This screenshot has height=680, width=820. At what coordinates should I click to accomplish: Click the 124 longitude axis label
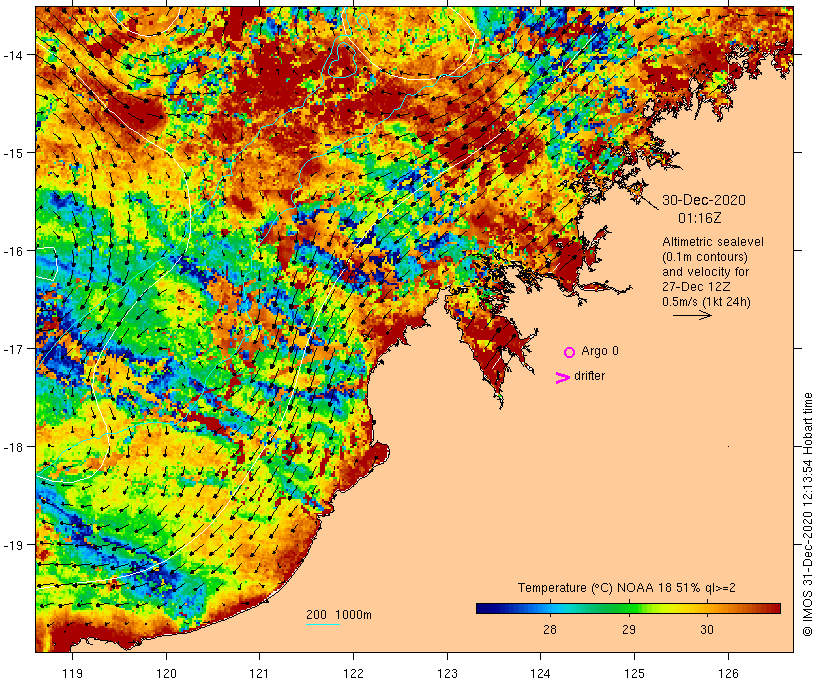click(541, 673)
